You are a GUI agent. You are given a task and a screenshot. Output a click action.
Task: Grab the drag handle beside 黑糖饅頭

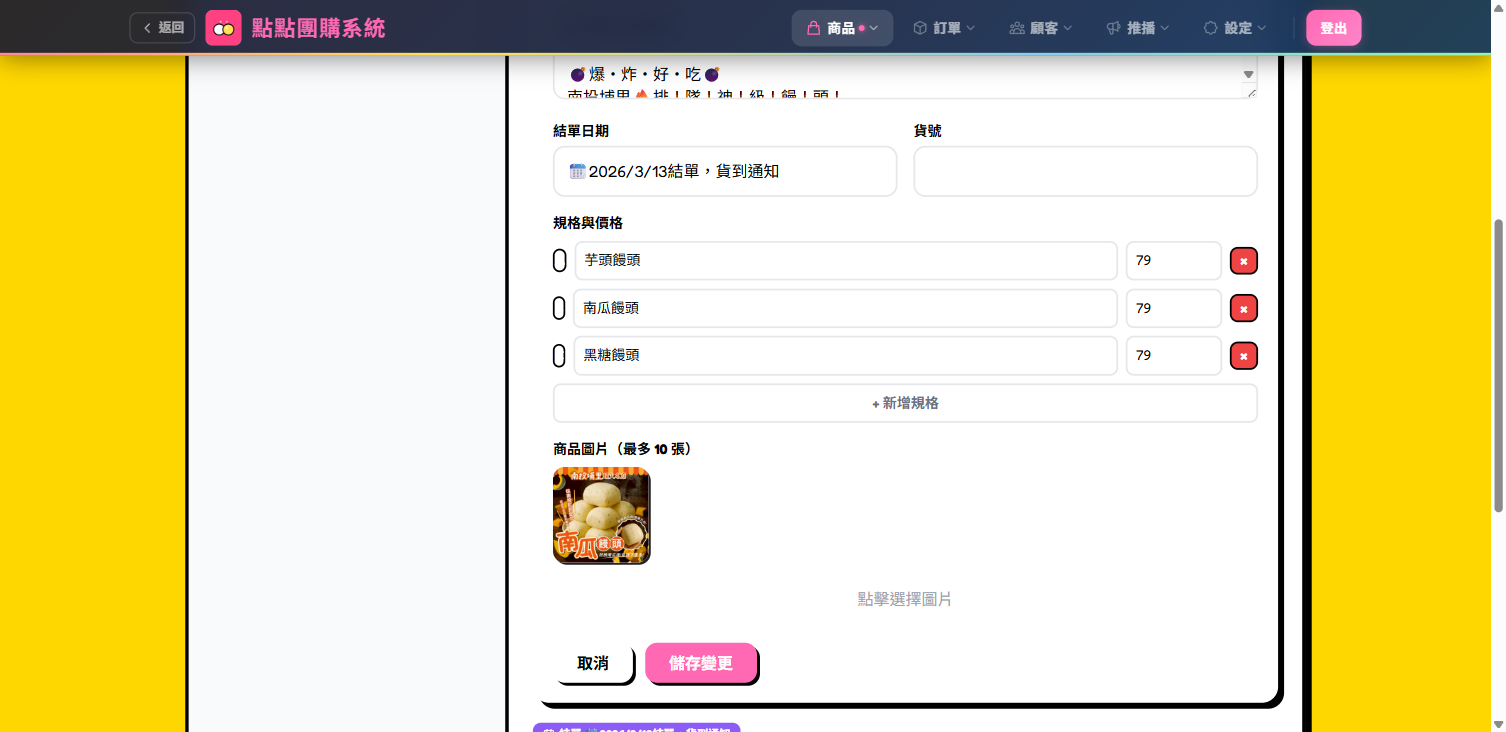[x=559, y=355]
